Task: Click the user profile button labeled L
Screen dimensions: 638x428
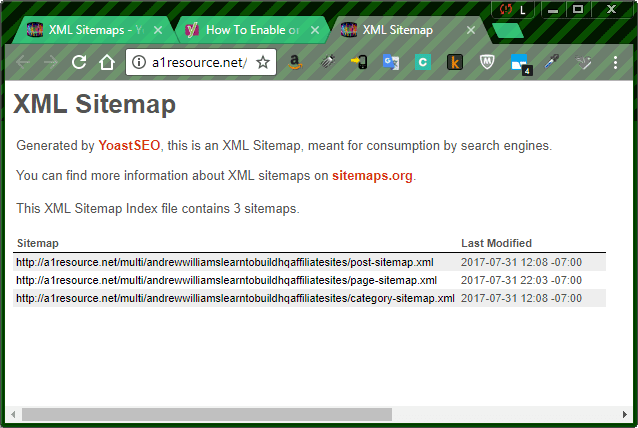Action: (514, 9)
